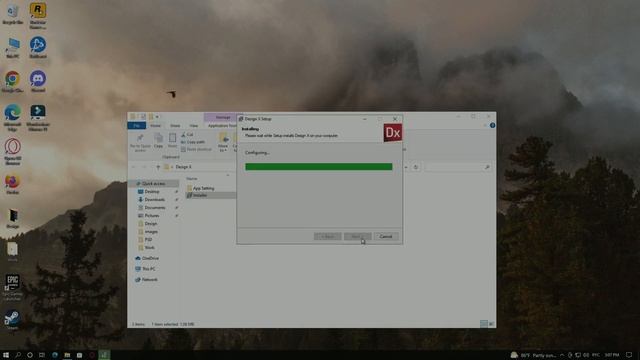640x360 pixels.
Task: Open the Wondershare Filmora desktop icon
Action: (38, 118)
